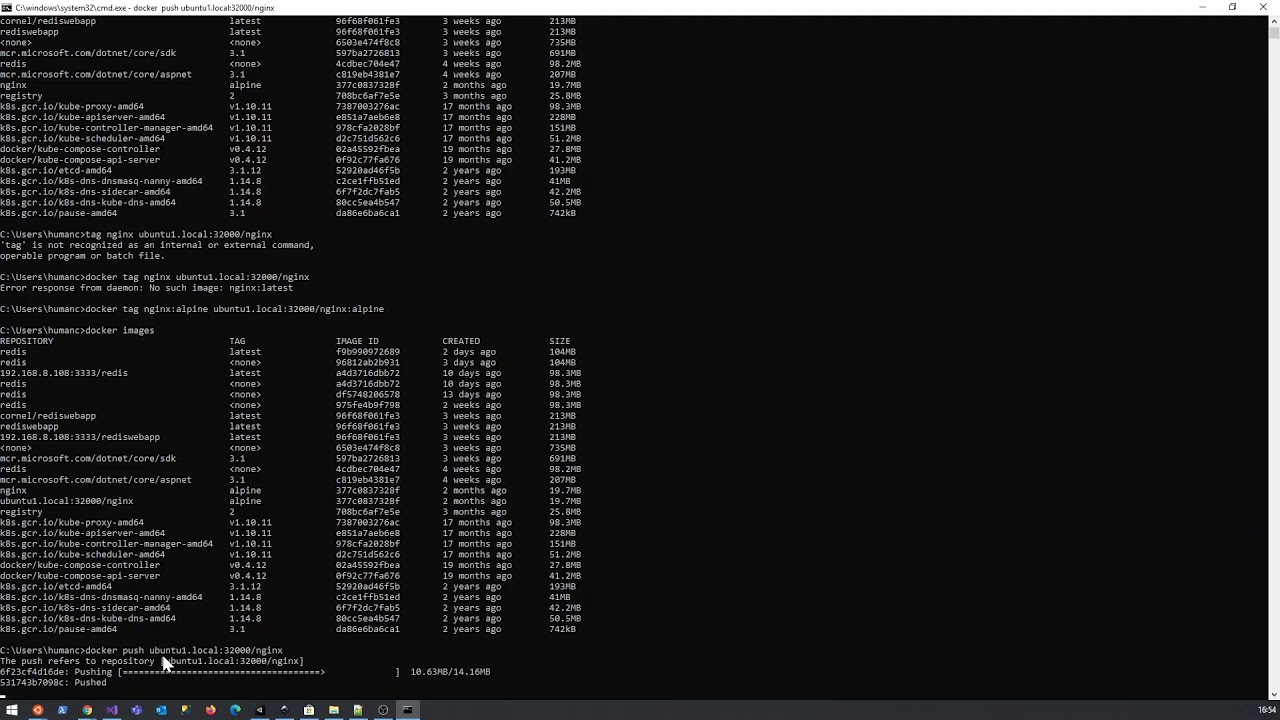1280x720 pixels.
Task: Click the 'docker tag nginx:alpine' command line
Action: (192, 309)
